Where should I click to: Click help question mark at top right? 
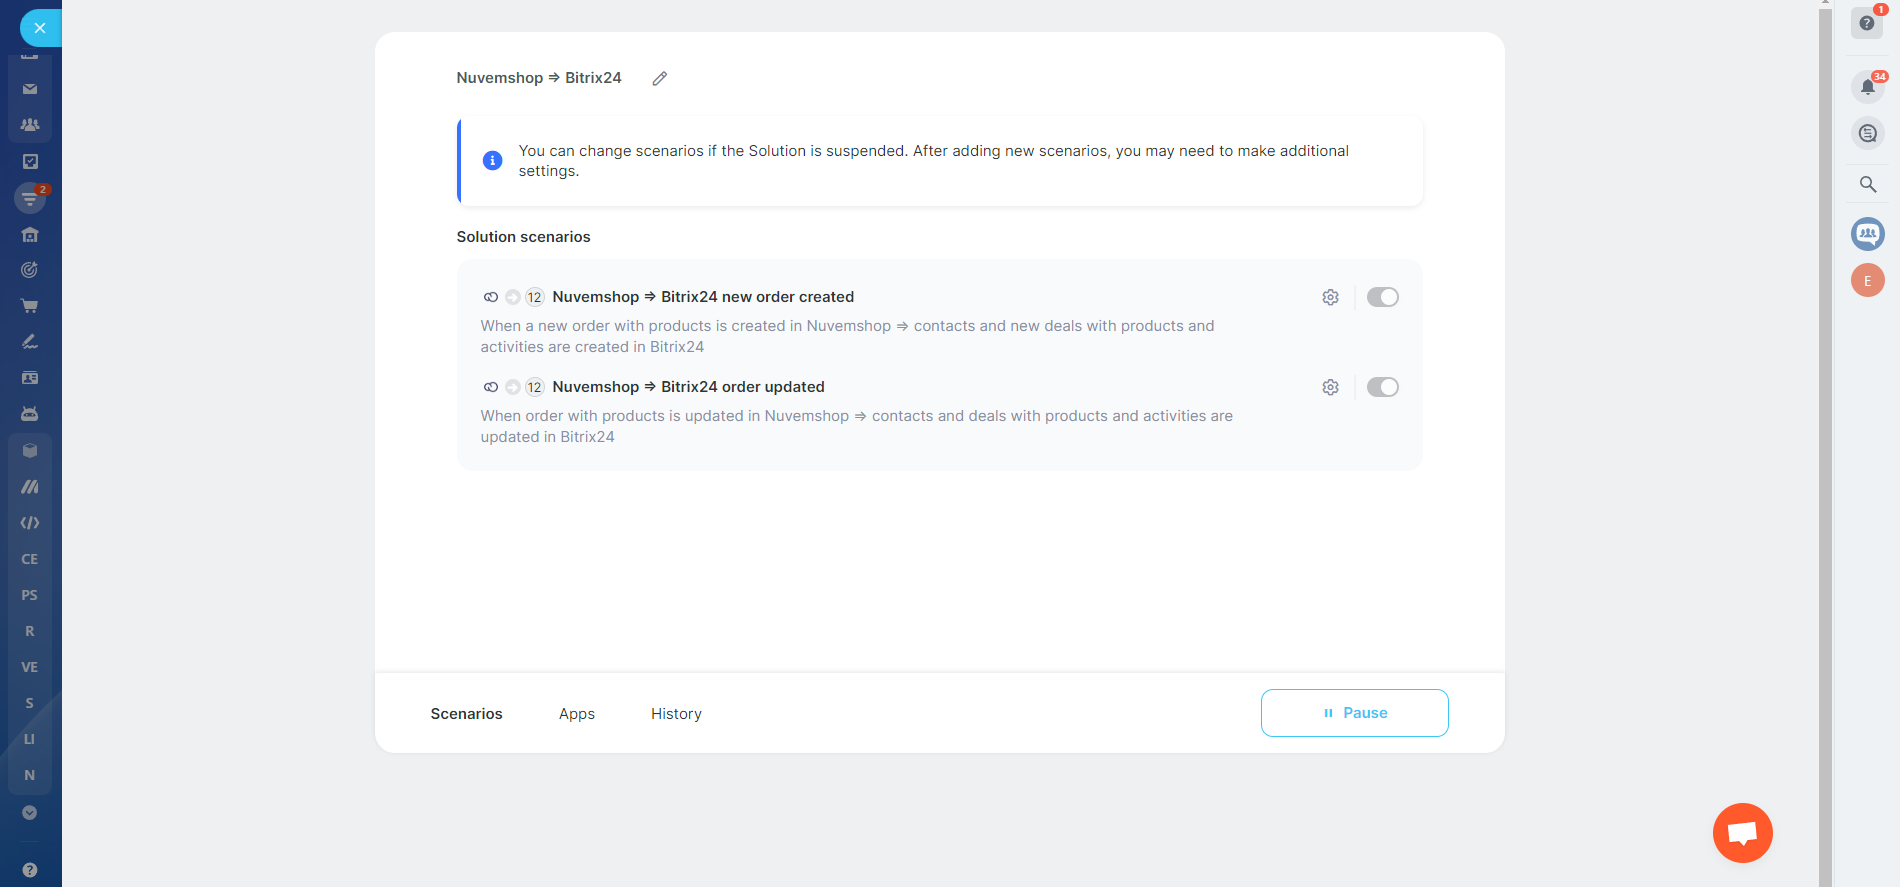1866,23
